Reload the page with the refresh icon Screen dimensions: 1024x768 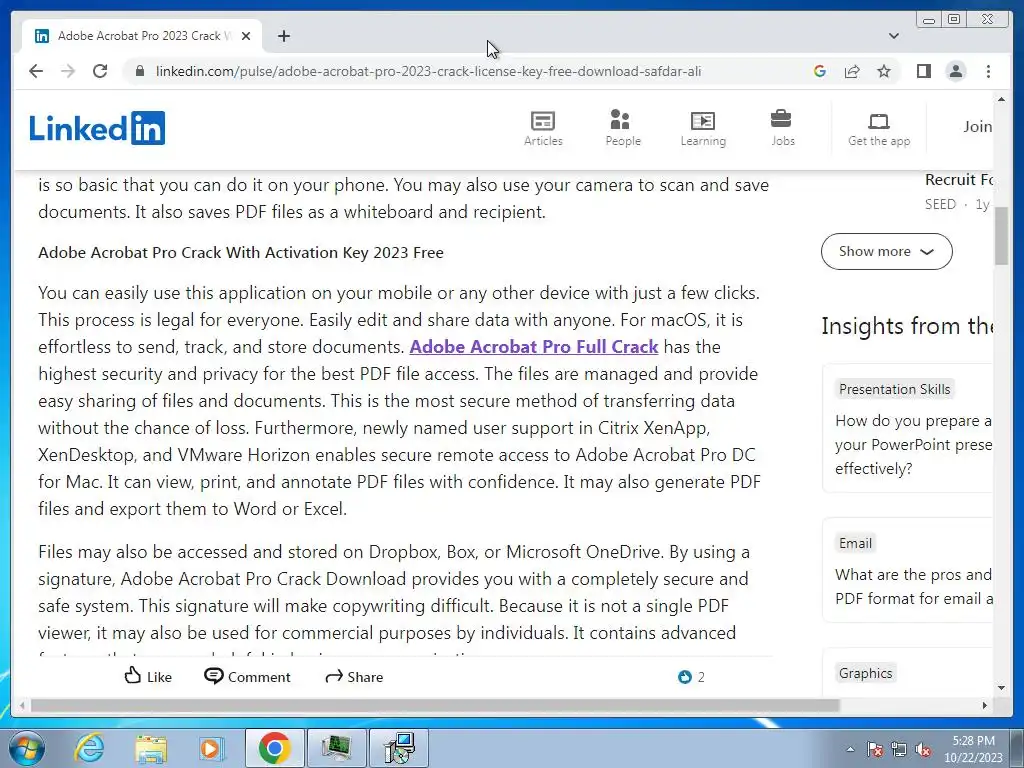[x=100, y=71]
